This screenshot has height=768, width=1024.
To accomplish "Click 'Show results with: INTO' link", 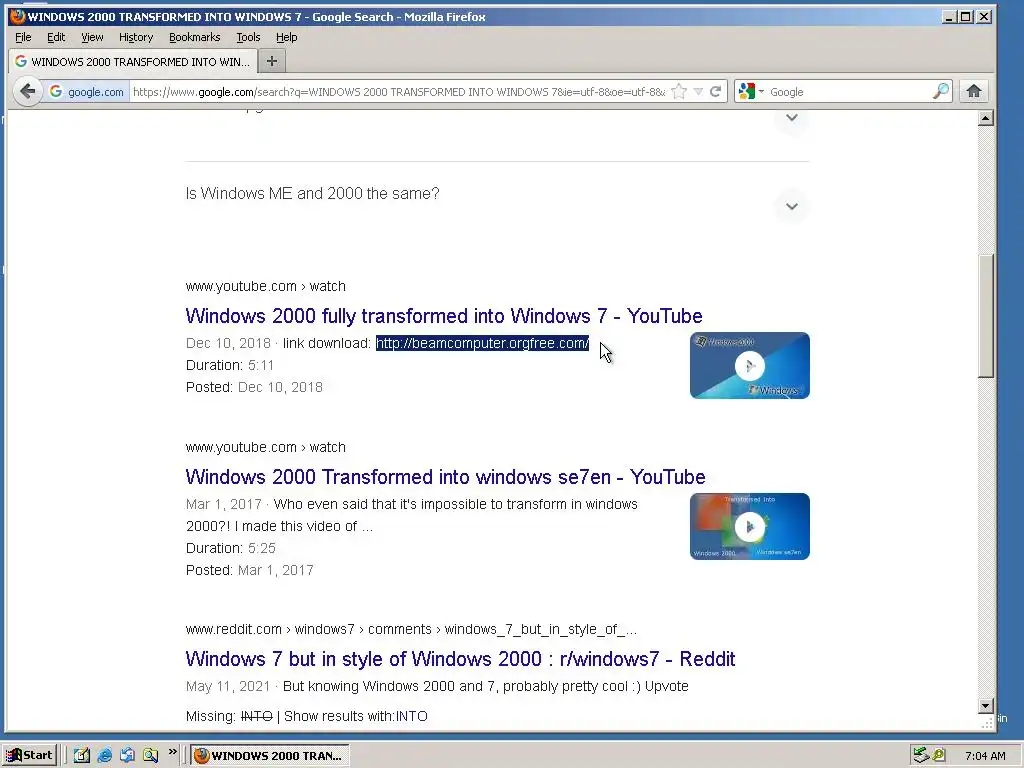I will pos(411,716).
